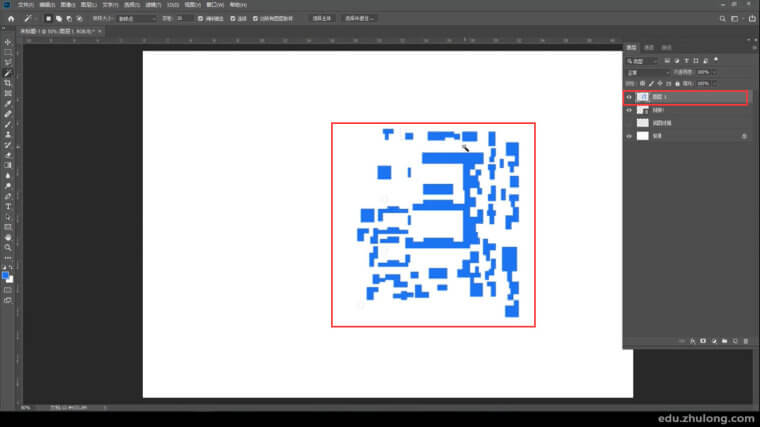Image resolution: width=760 pixels, height=427 pixels.
Task: Click the blue foreground color swatch
Action: coord(6,275)
